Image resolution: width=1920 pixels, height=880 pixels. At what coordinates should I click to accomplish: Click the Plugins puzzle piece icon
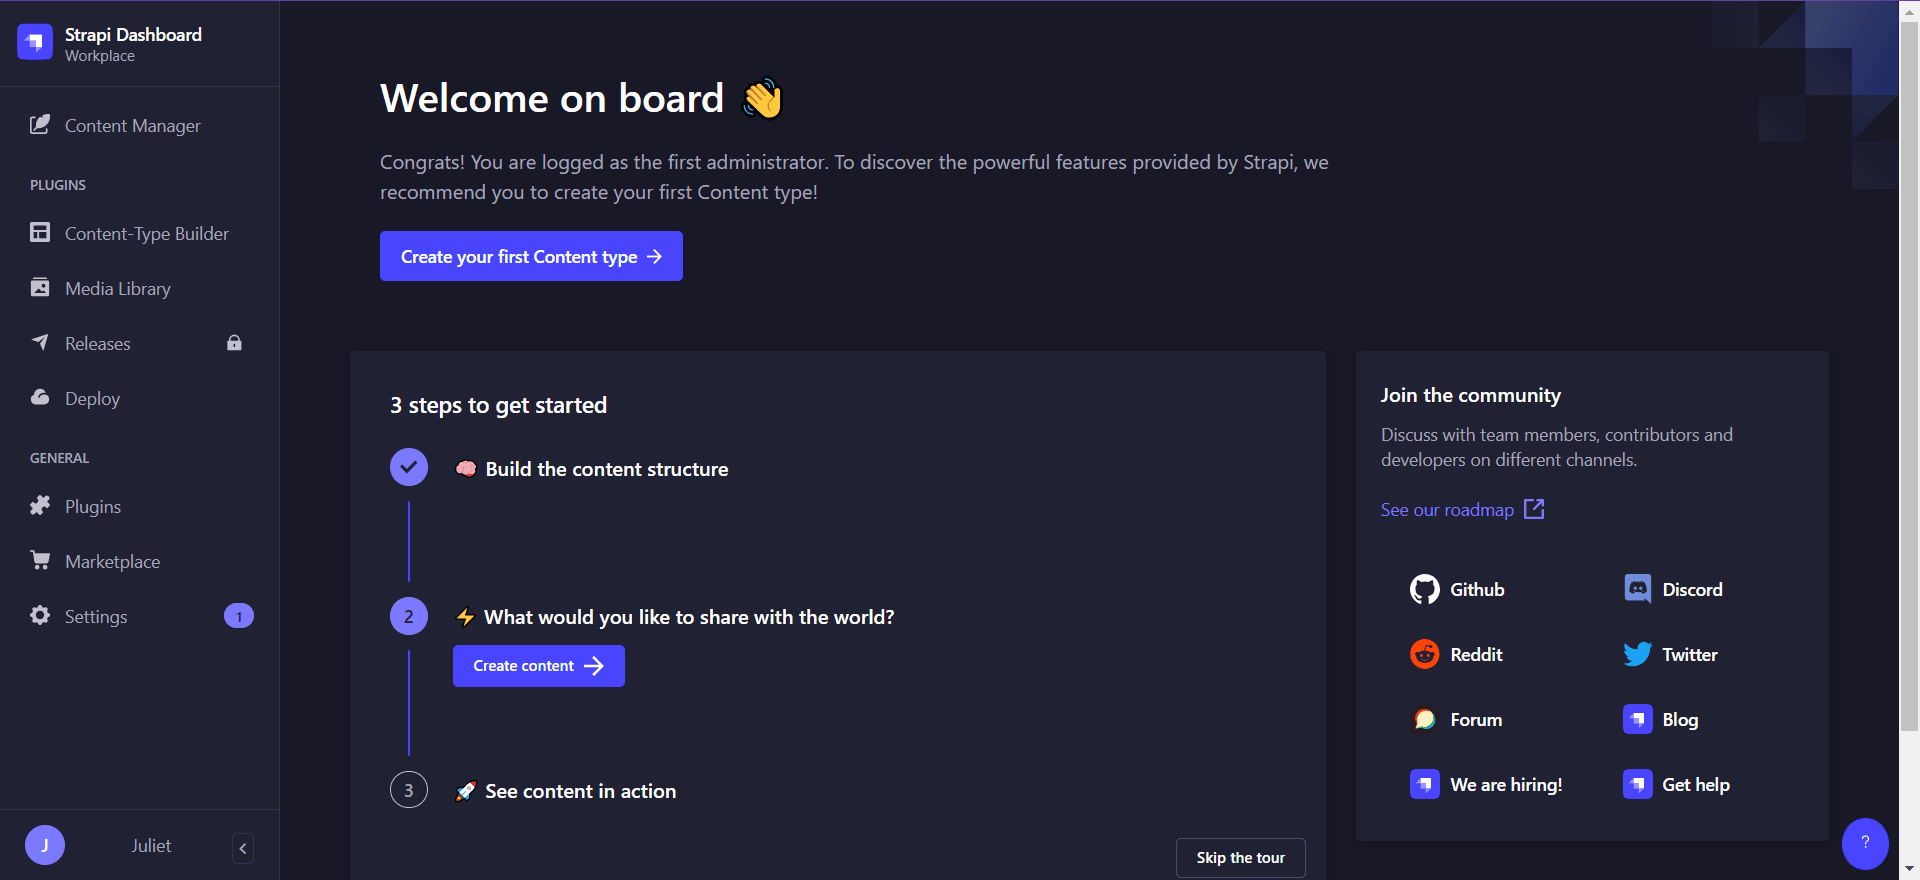coord(40,506)
